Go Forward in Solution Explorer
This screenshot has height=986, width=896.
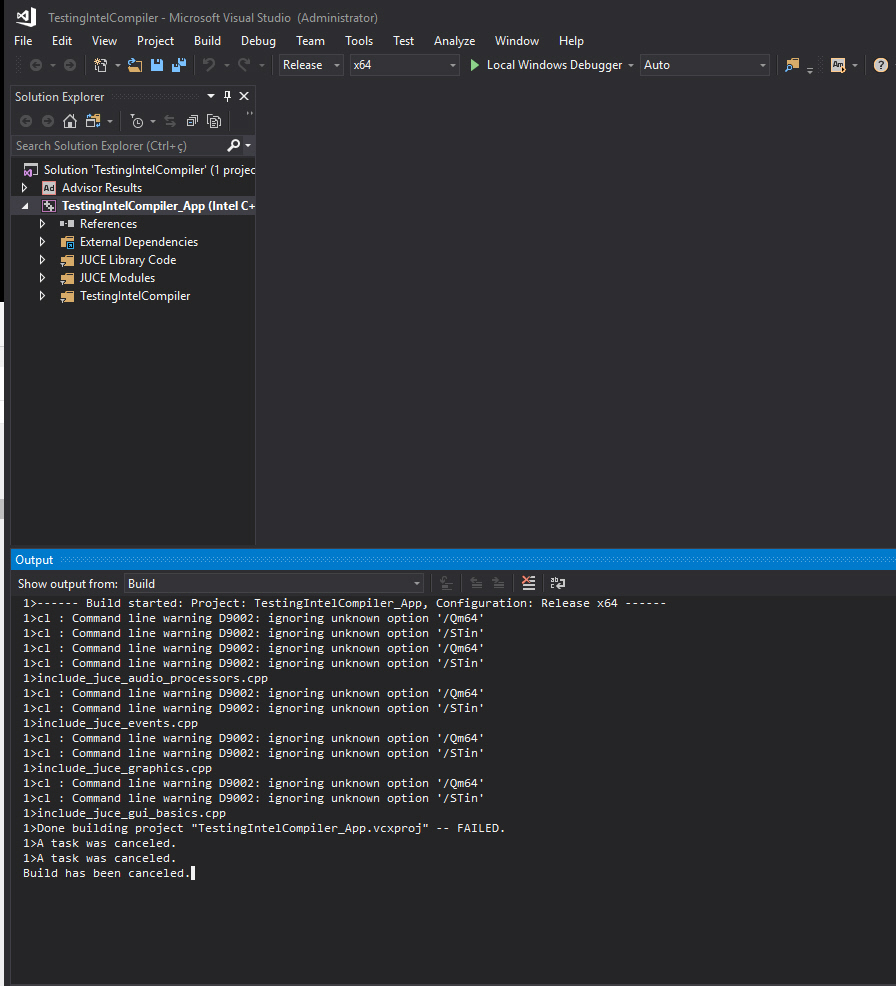point(48,121)
